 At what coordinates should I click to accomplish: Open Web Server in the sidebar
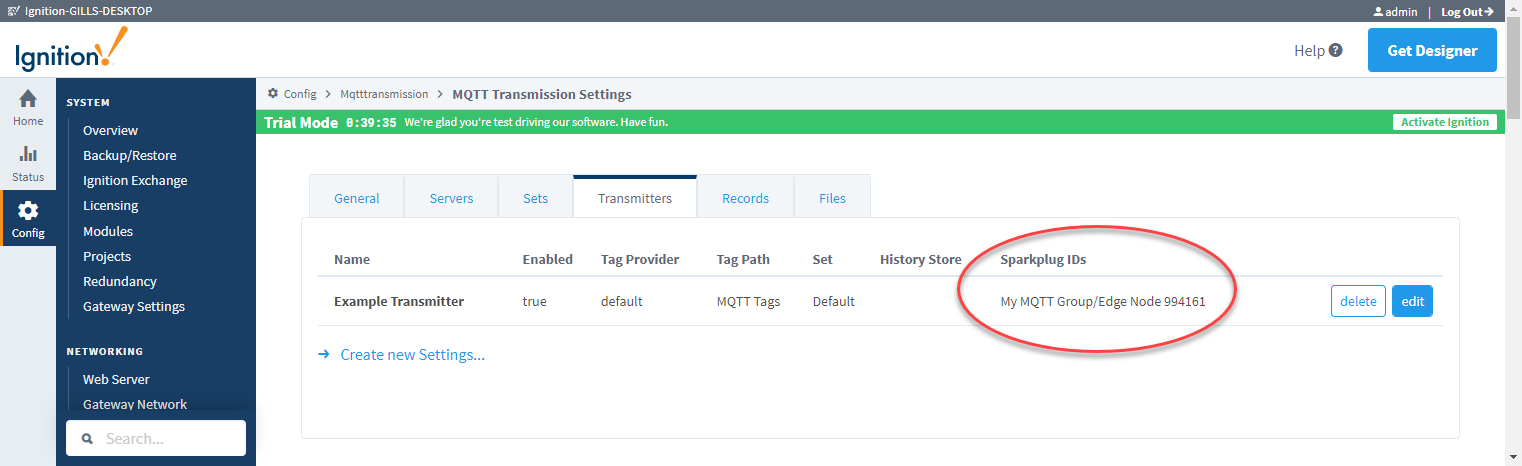[116, 379]
